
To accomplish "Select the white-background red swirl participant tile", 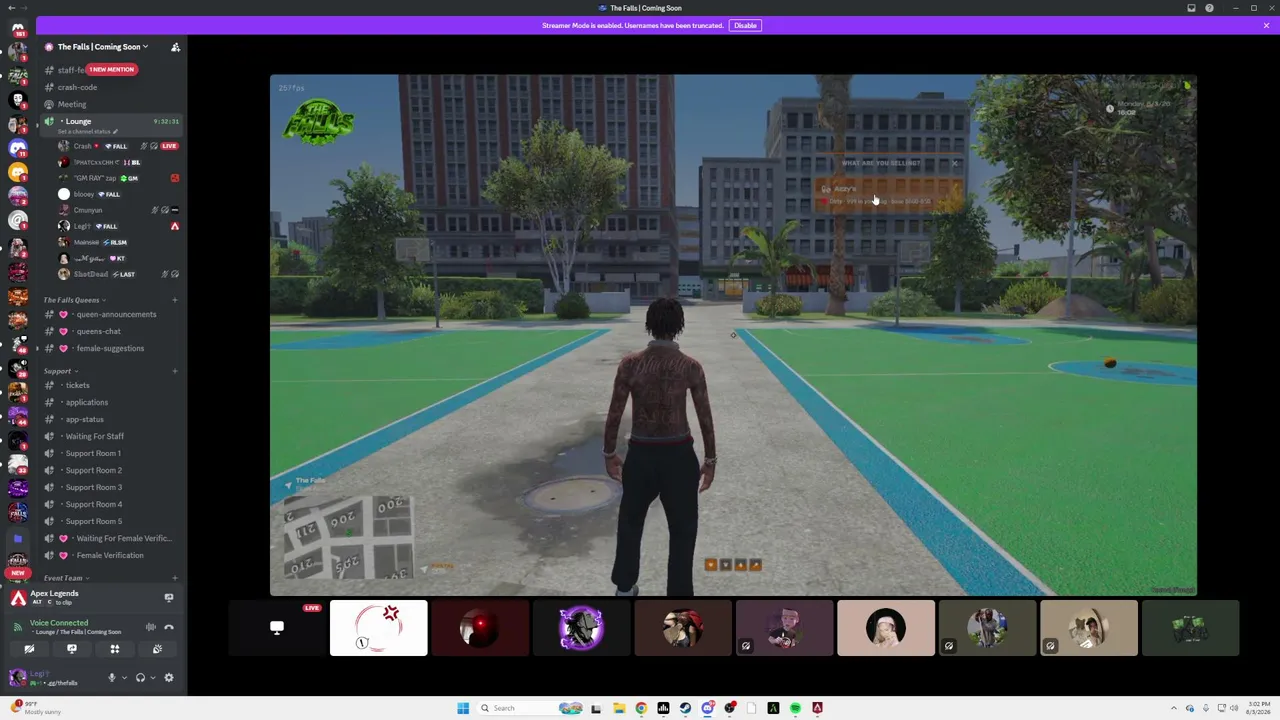I will pos(379,628).
